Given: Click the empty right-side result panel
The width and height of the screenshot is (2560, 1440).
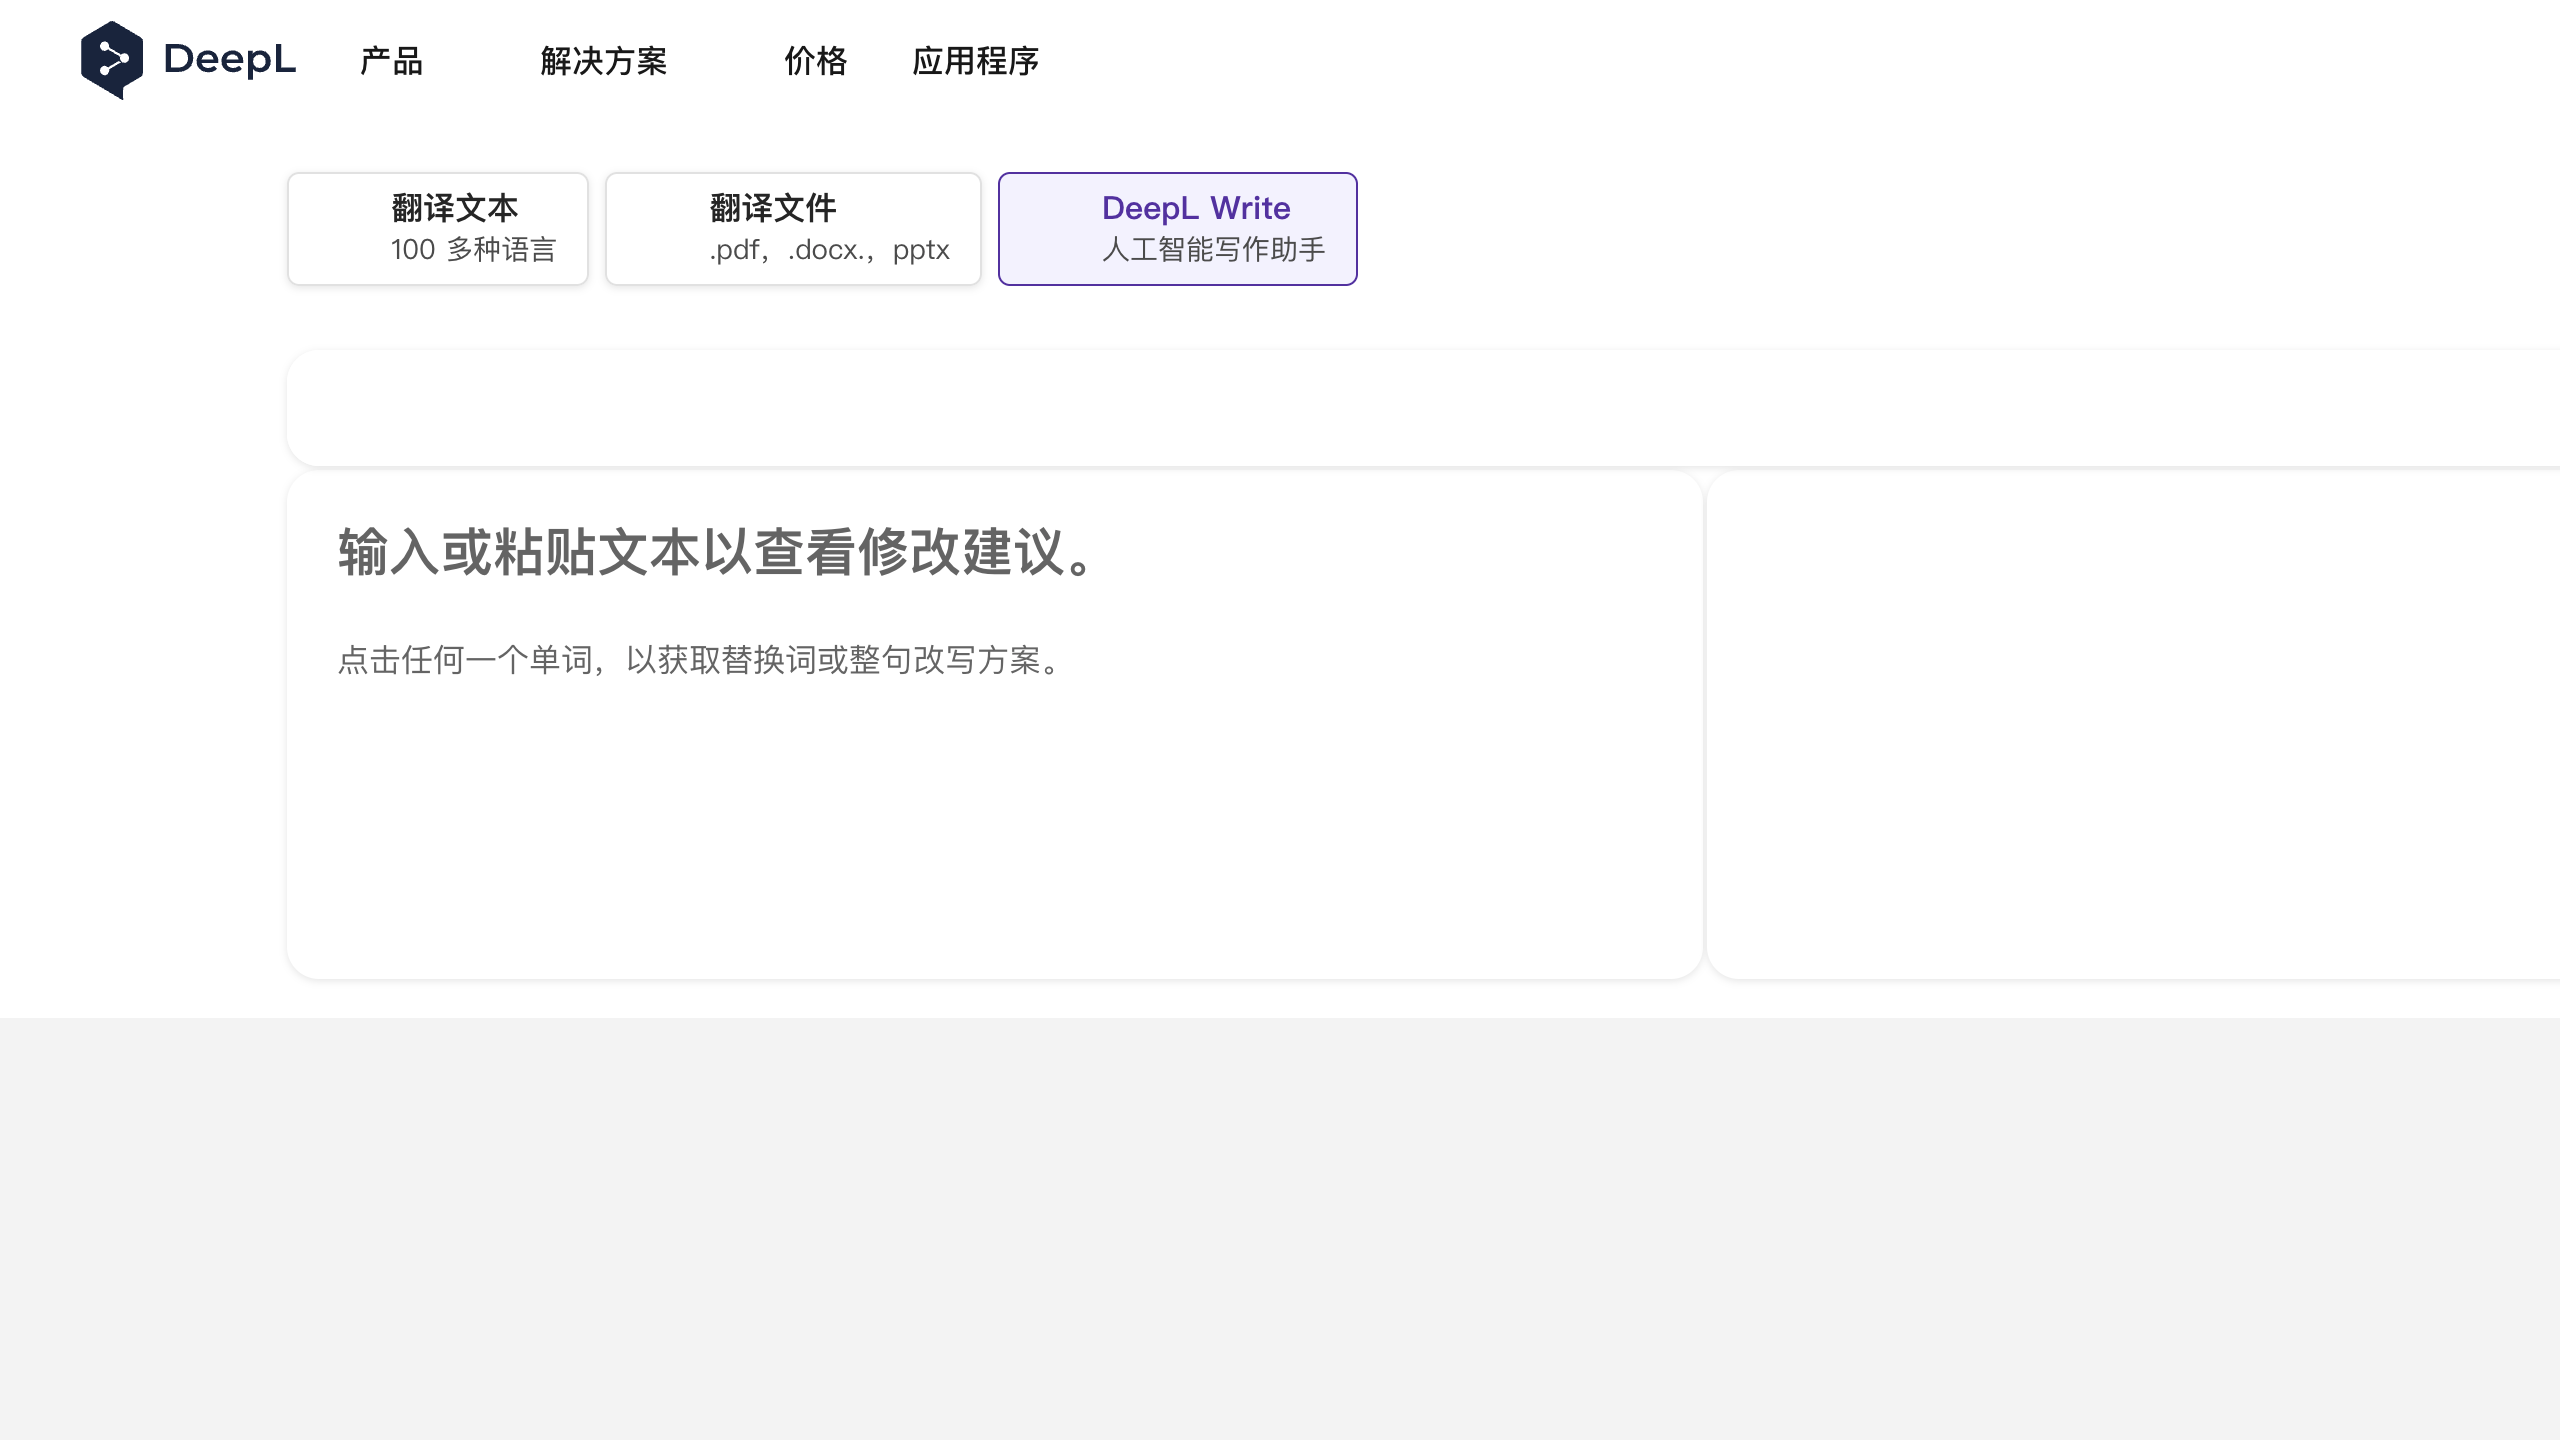Looking at the screenshot, I should tap(2134, 725).
